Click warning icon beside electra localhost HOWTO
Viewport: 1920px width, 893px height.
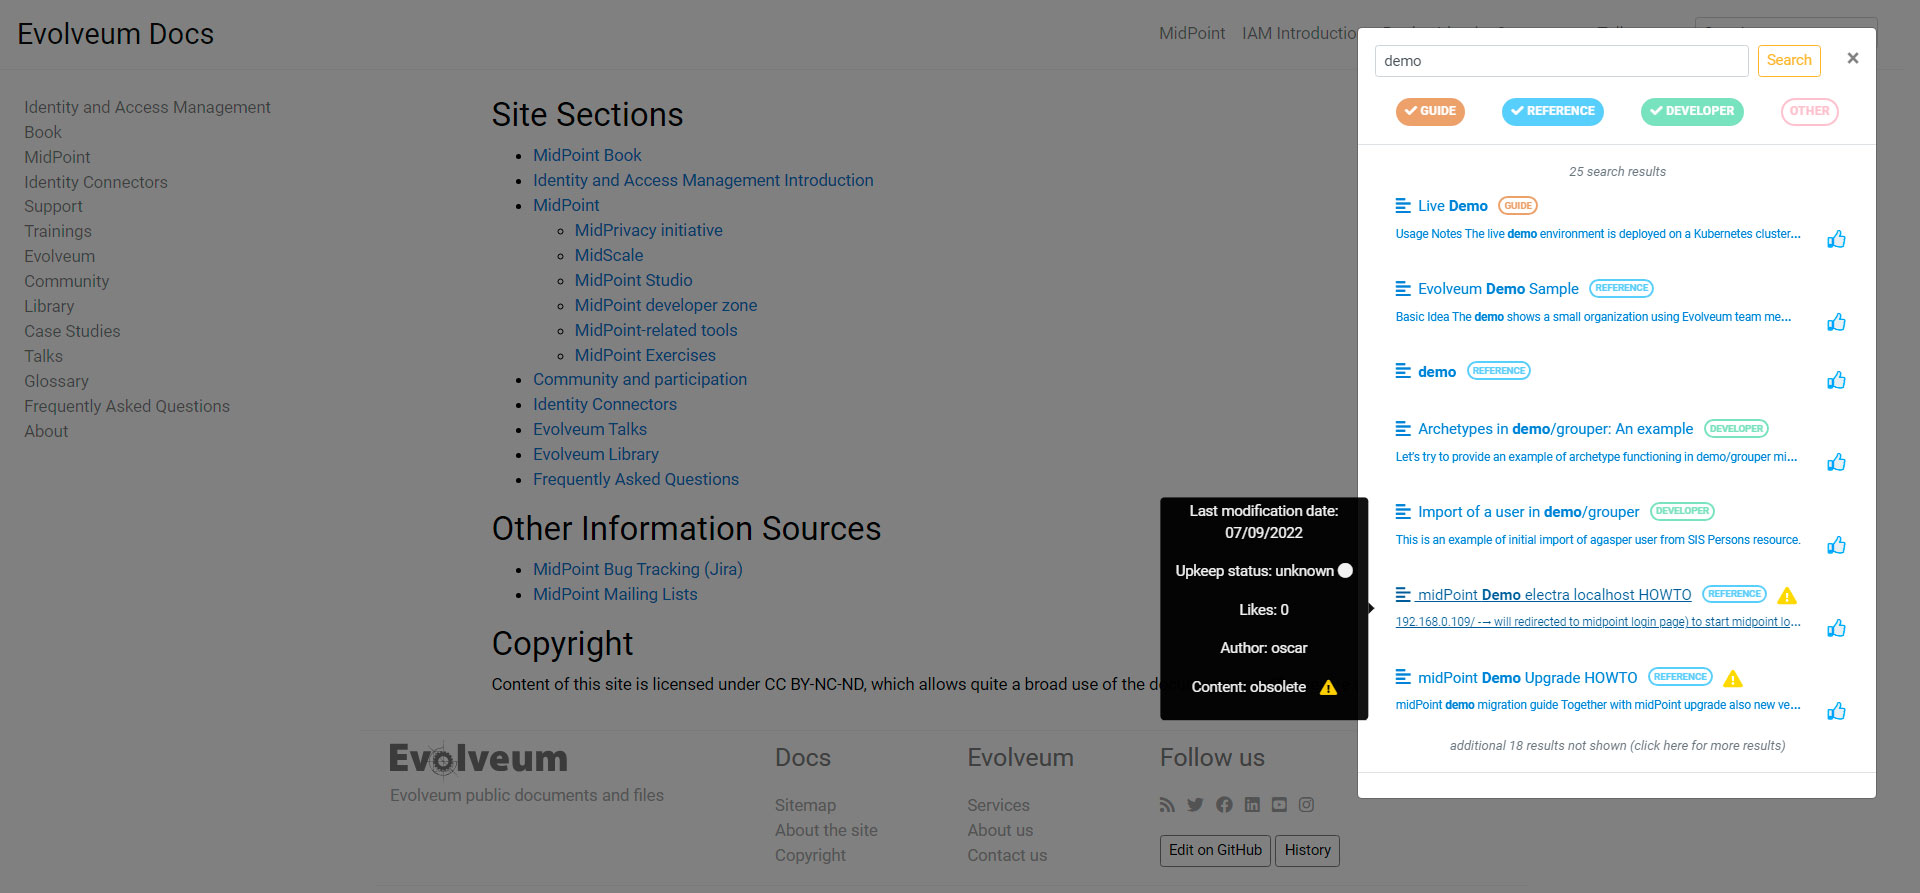pyautogui.click(x=1787, y=595)
